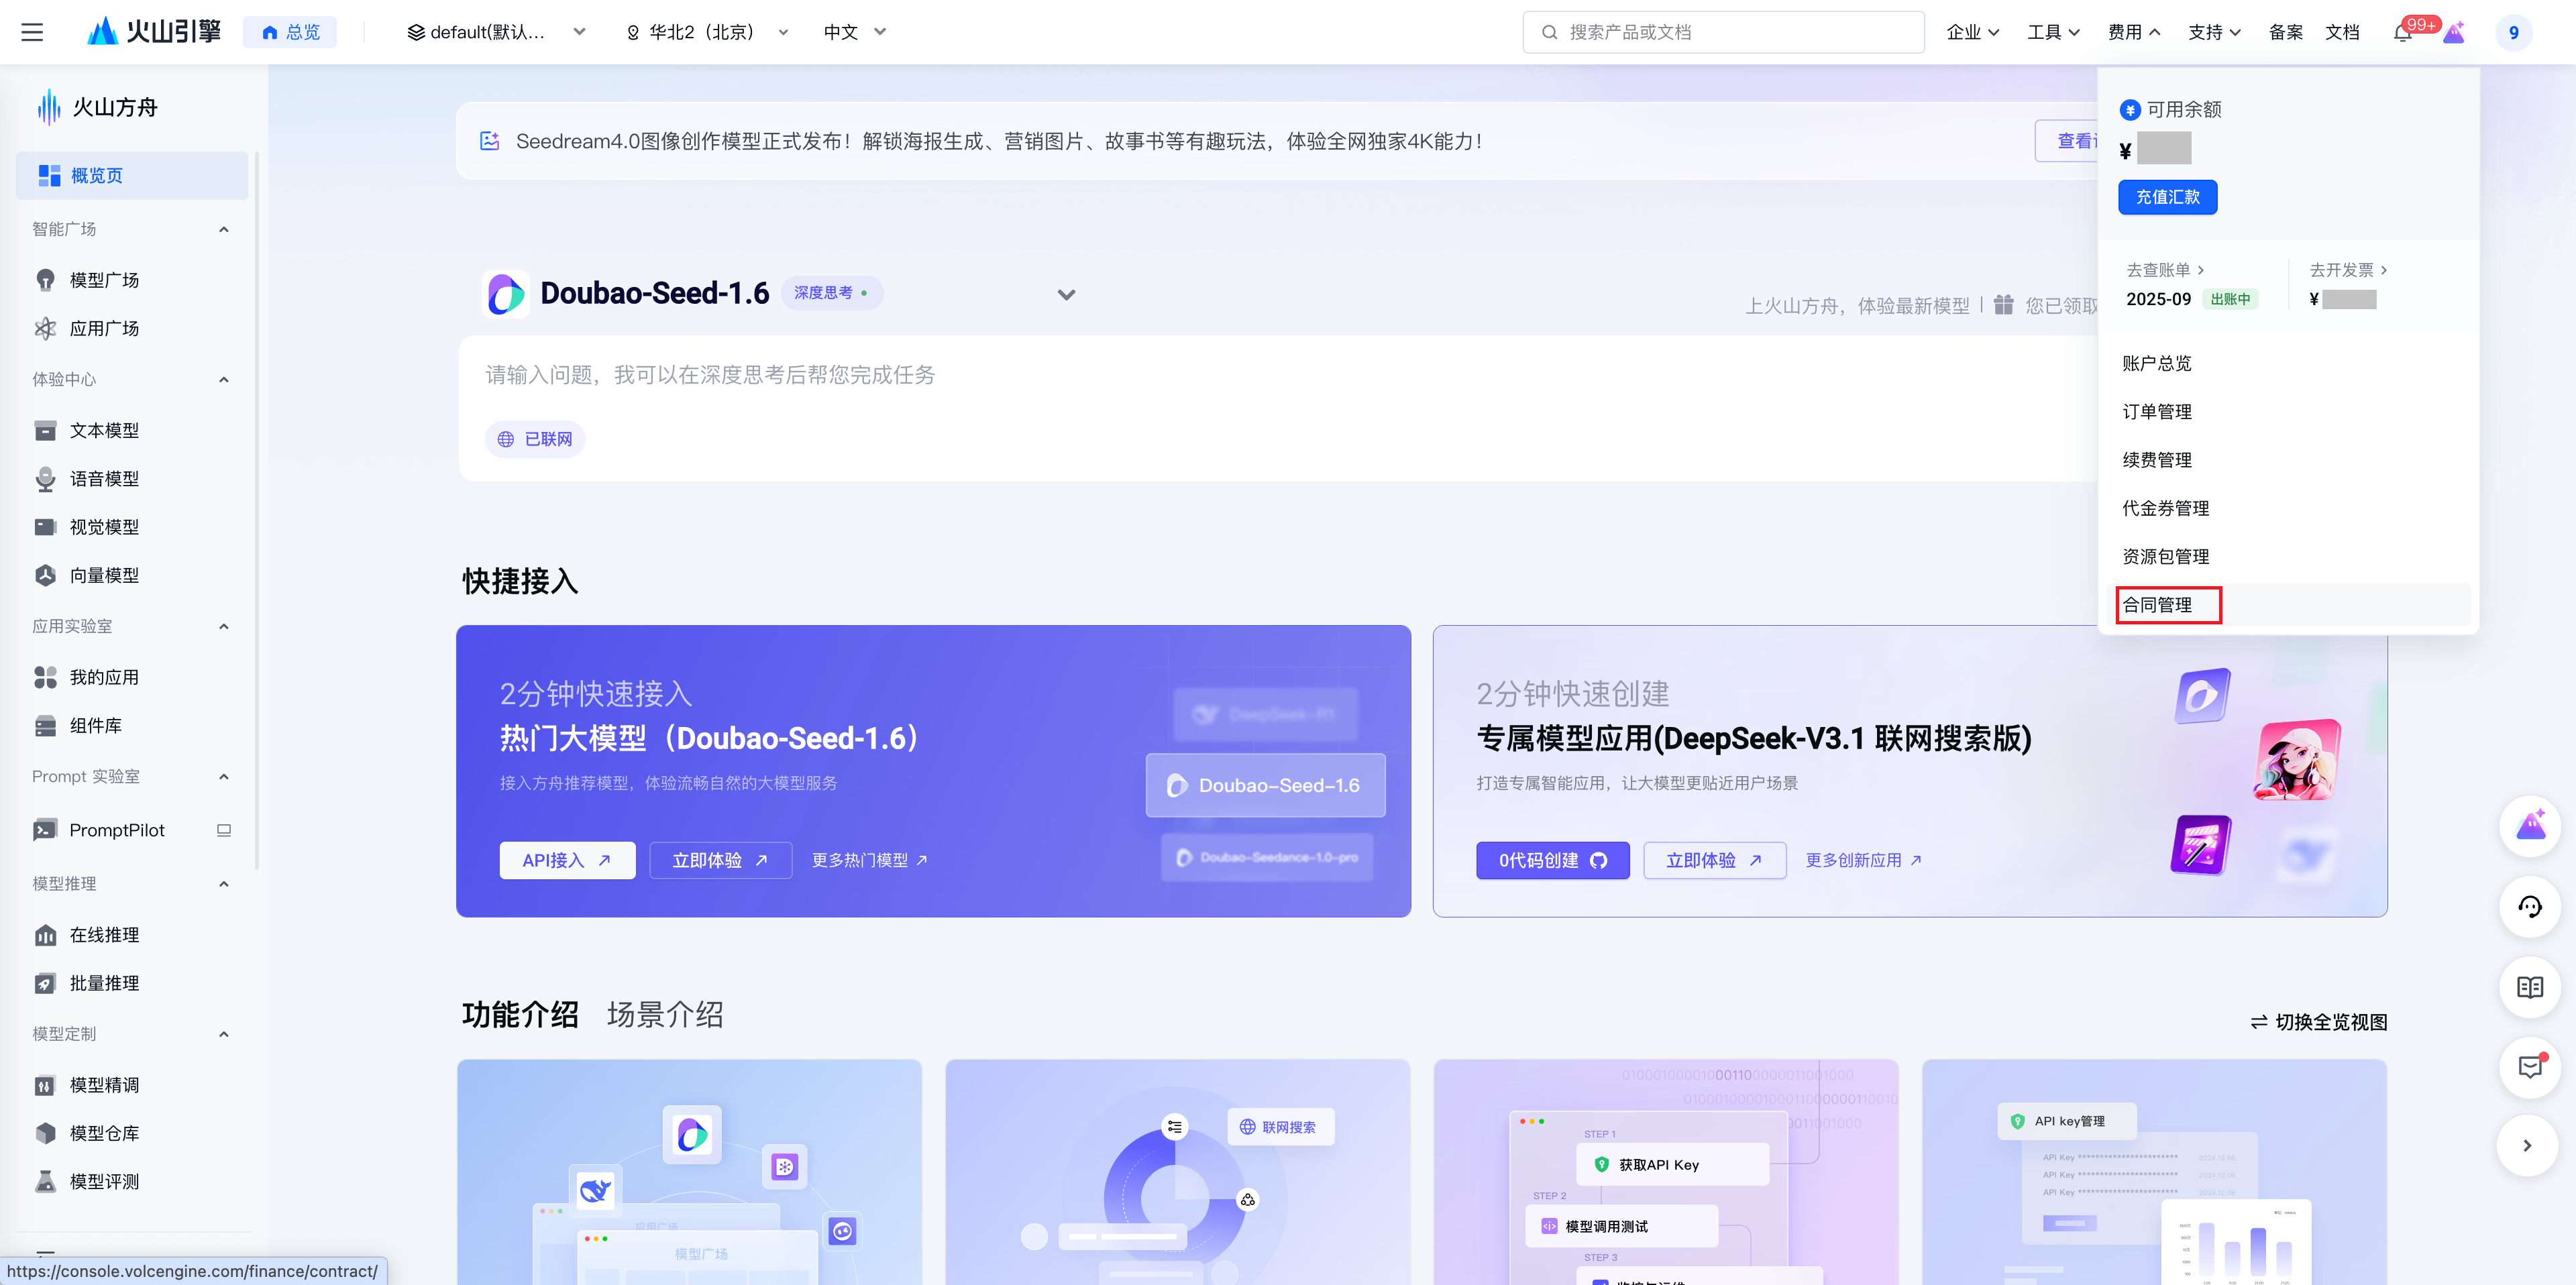Click the feedback message floating icon
This screenshot has height=1285, width=2576.
pyautogui.click(x=2529, y=1067)
